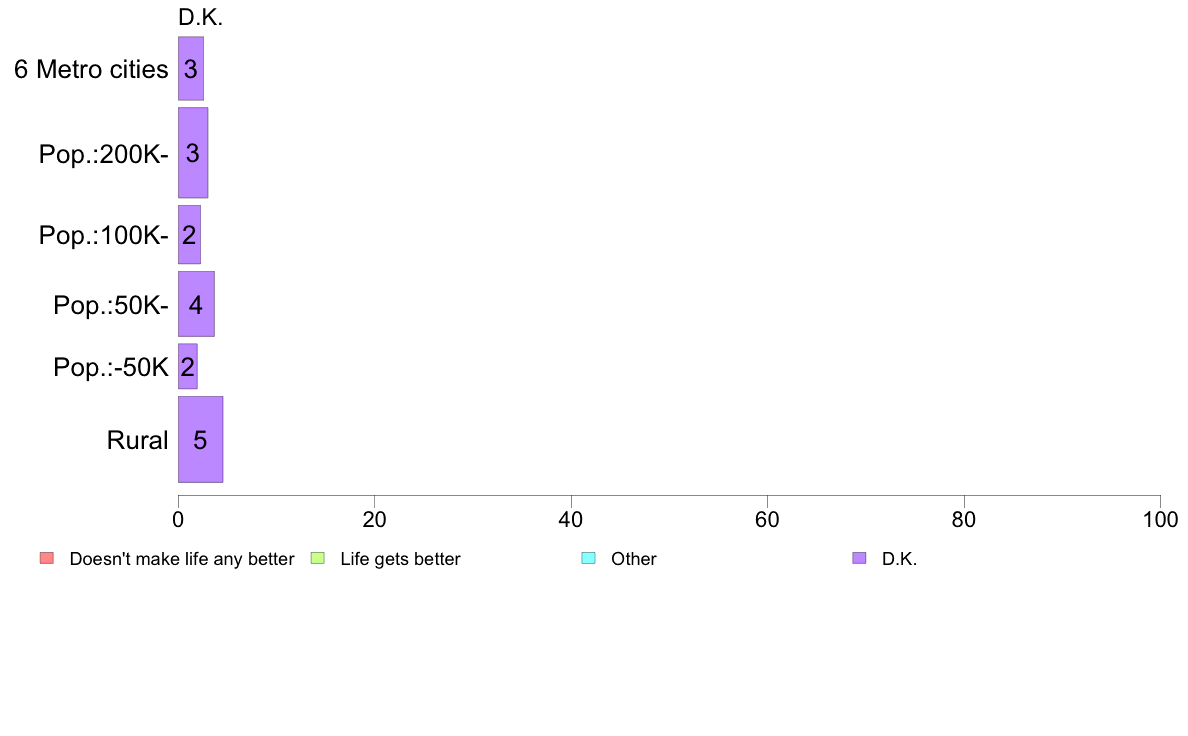Screen dimensions: 1188x736
Task: Click the Other legend text
Action: [x=633, y=559]
